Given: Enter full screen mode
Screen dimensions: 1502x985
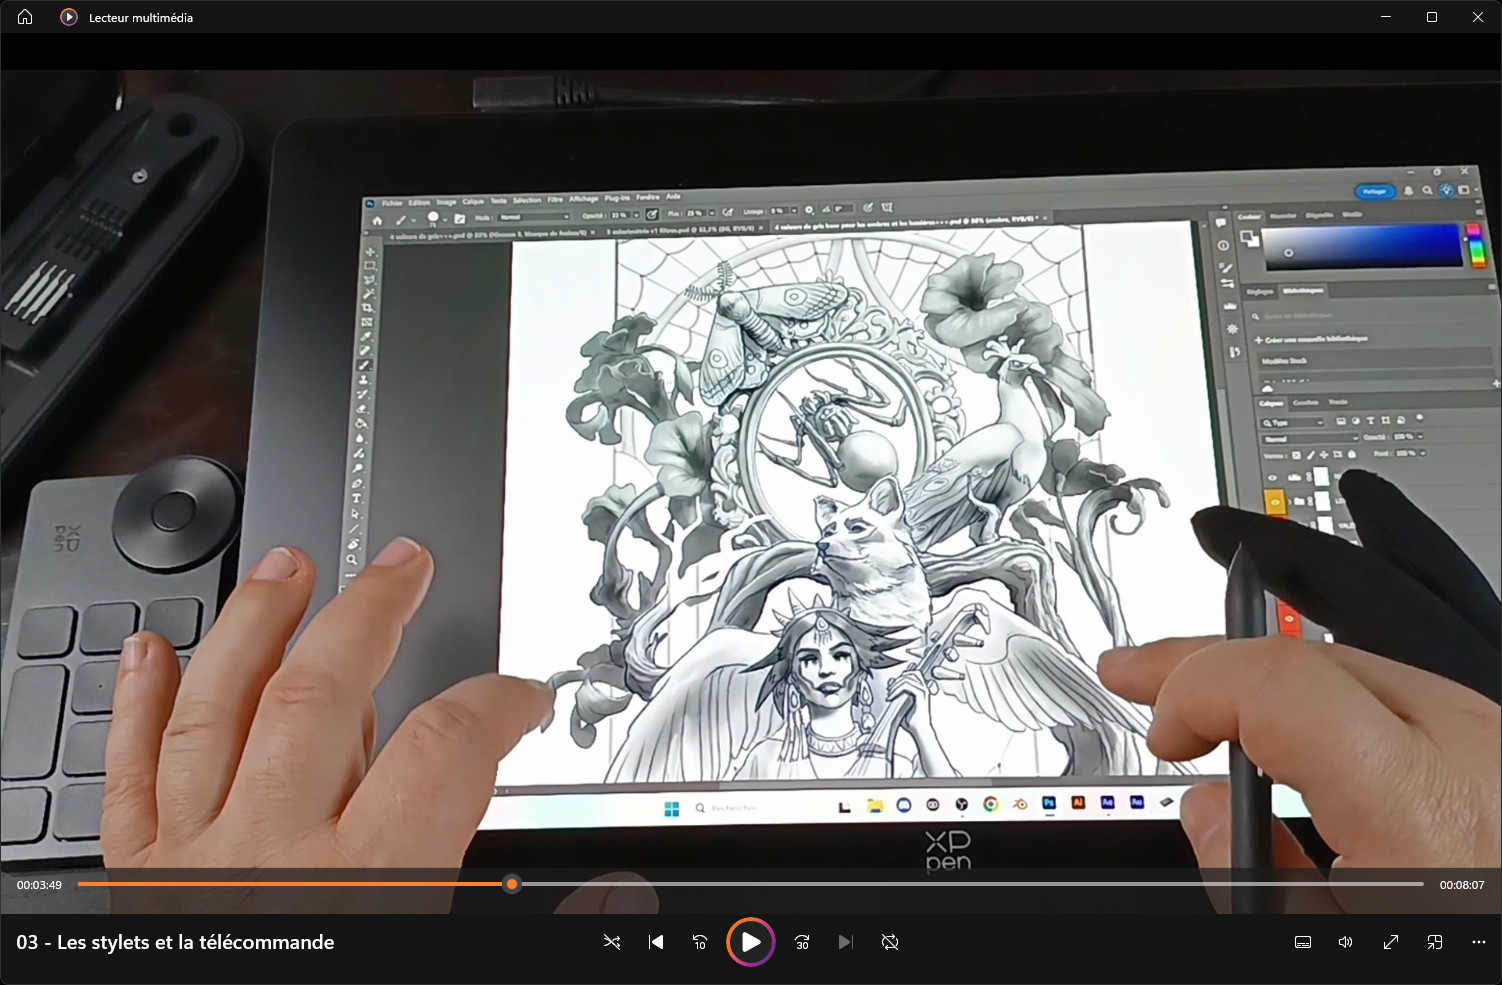Looking at the screenshot, I should coord(1391,942).
